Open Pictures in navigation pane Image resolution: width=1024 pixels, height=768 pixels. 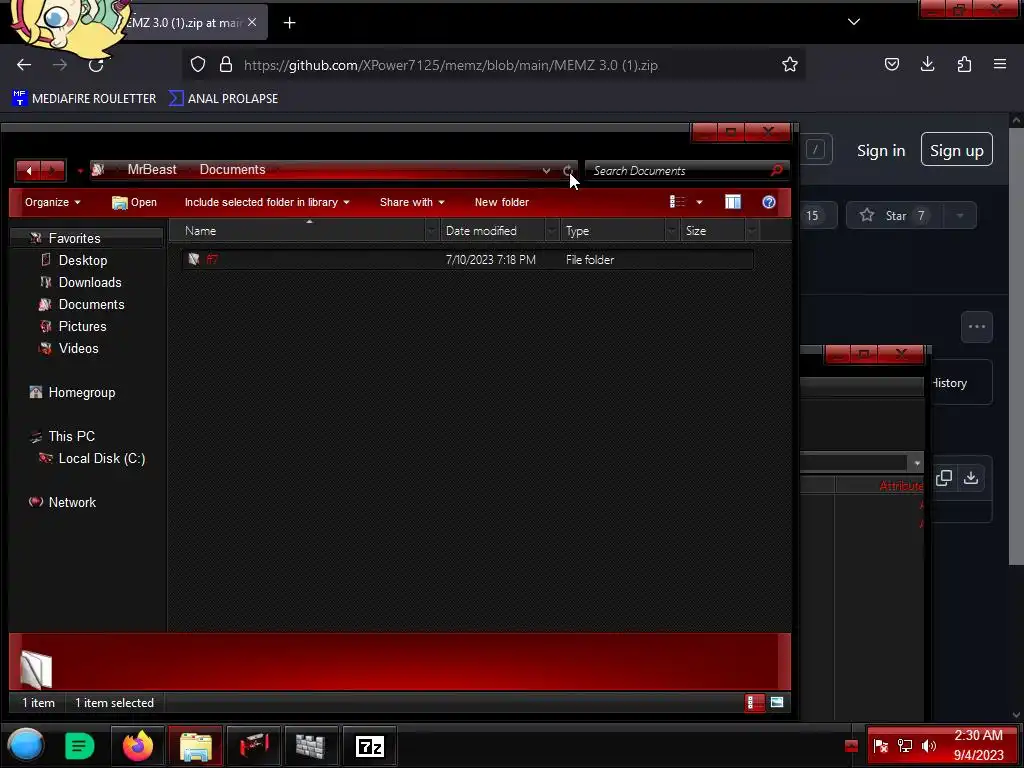pos(82,326)
